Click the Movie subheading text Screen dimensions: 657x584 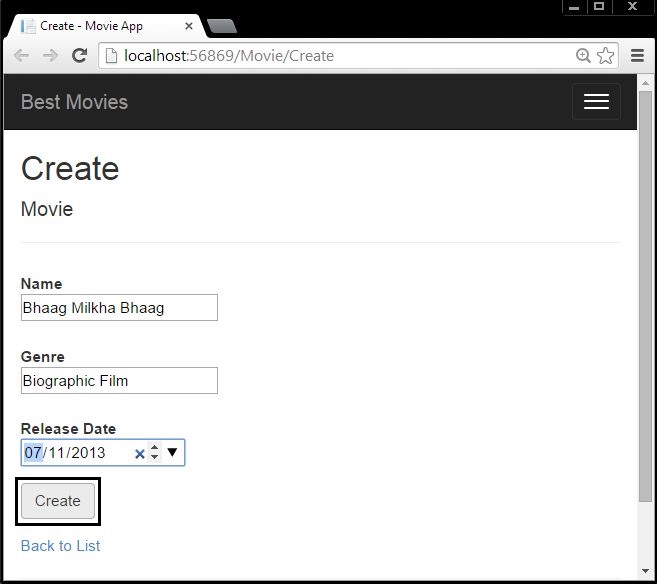click(47, 209)
